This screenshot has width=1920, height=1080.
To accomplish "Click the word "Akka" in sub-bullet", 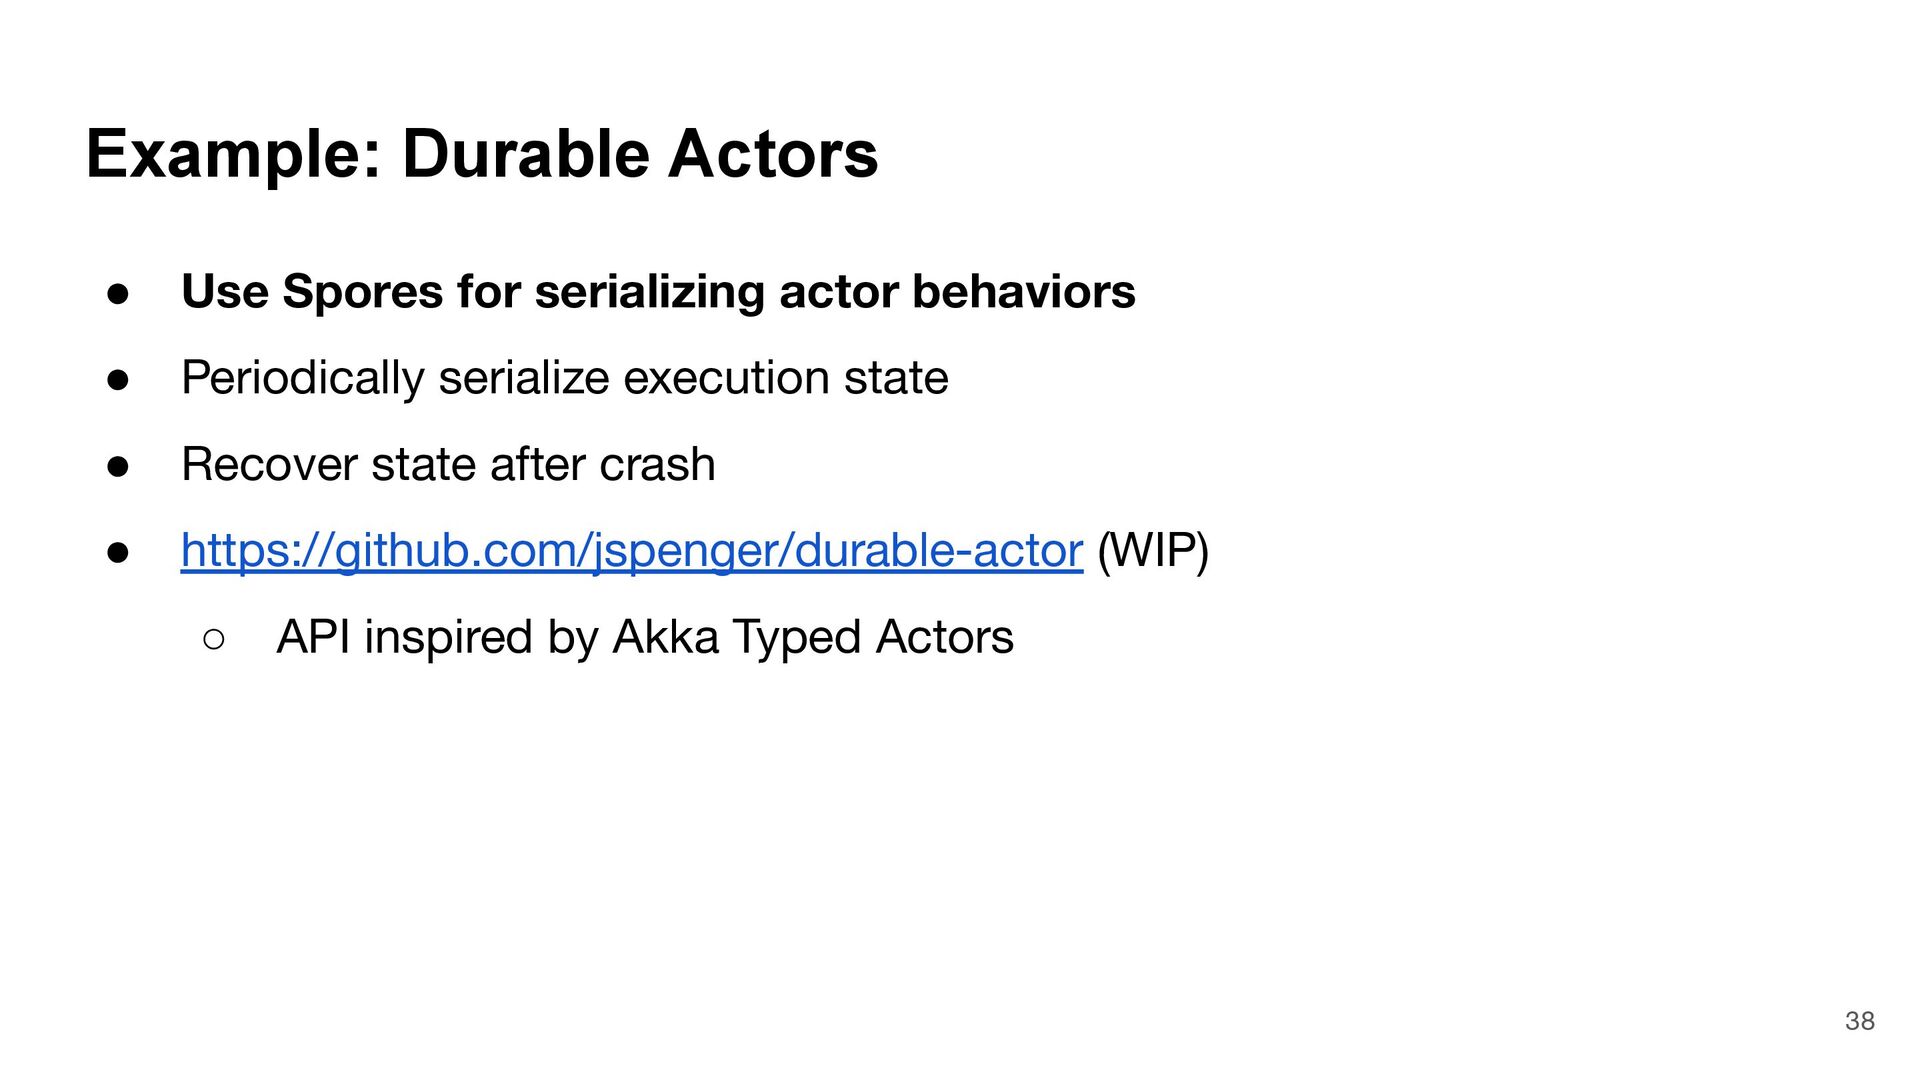I will (665, 637).
